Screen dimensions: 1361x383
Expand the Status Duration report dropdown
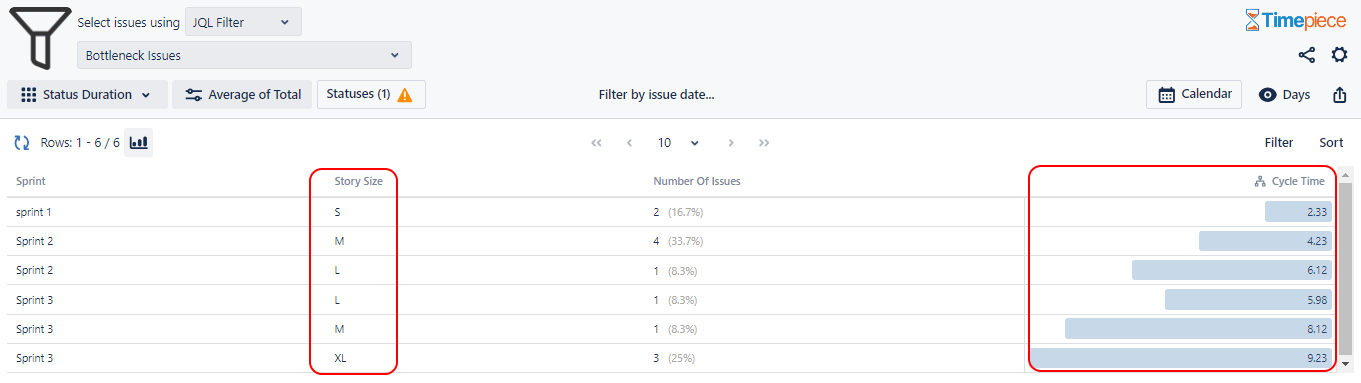coord(86,95)
